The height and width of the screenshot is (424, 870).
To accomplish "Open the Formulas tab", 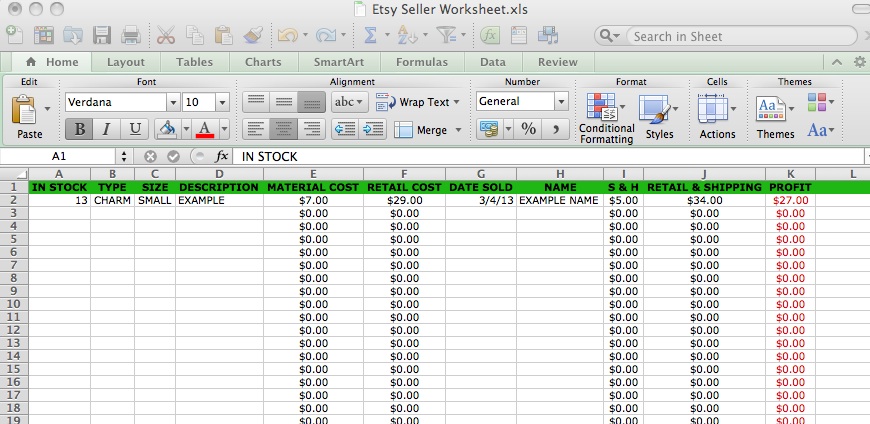I will click(422, 62).
